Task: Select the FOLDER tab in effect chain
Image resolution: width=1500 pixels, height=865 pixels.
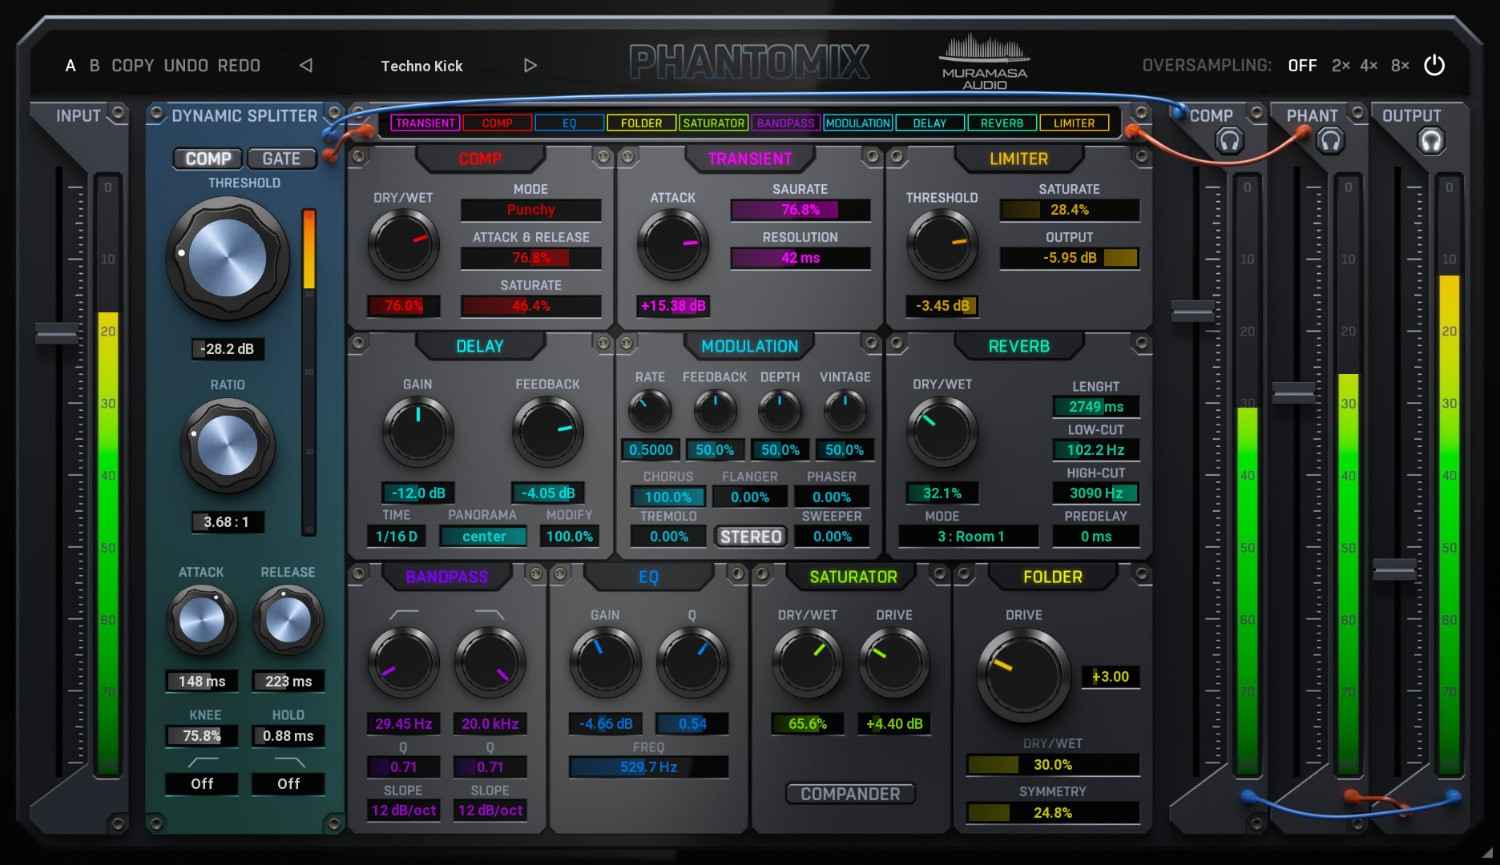Action: coord(641,123)
